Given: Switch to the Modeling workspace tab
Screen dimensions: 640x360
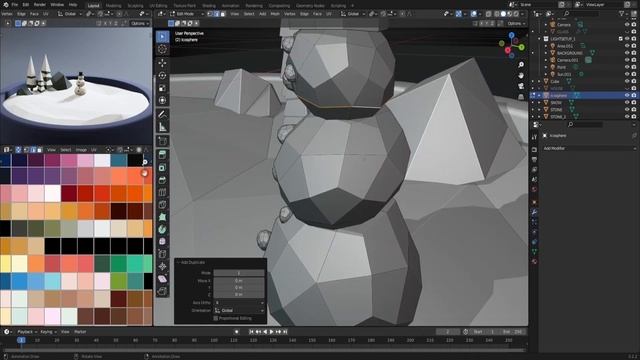Looking at the screenshot, I should pyautogui.click(x=113, y=6).
